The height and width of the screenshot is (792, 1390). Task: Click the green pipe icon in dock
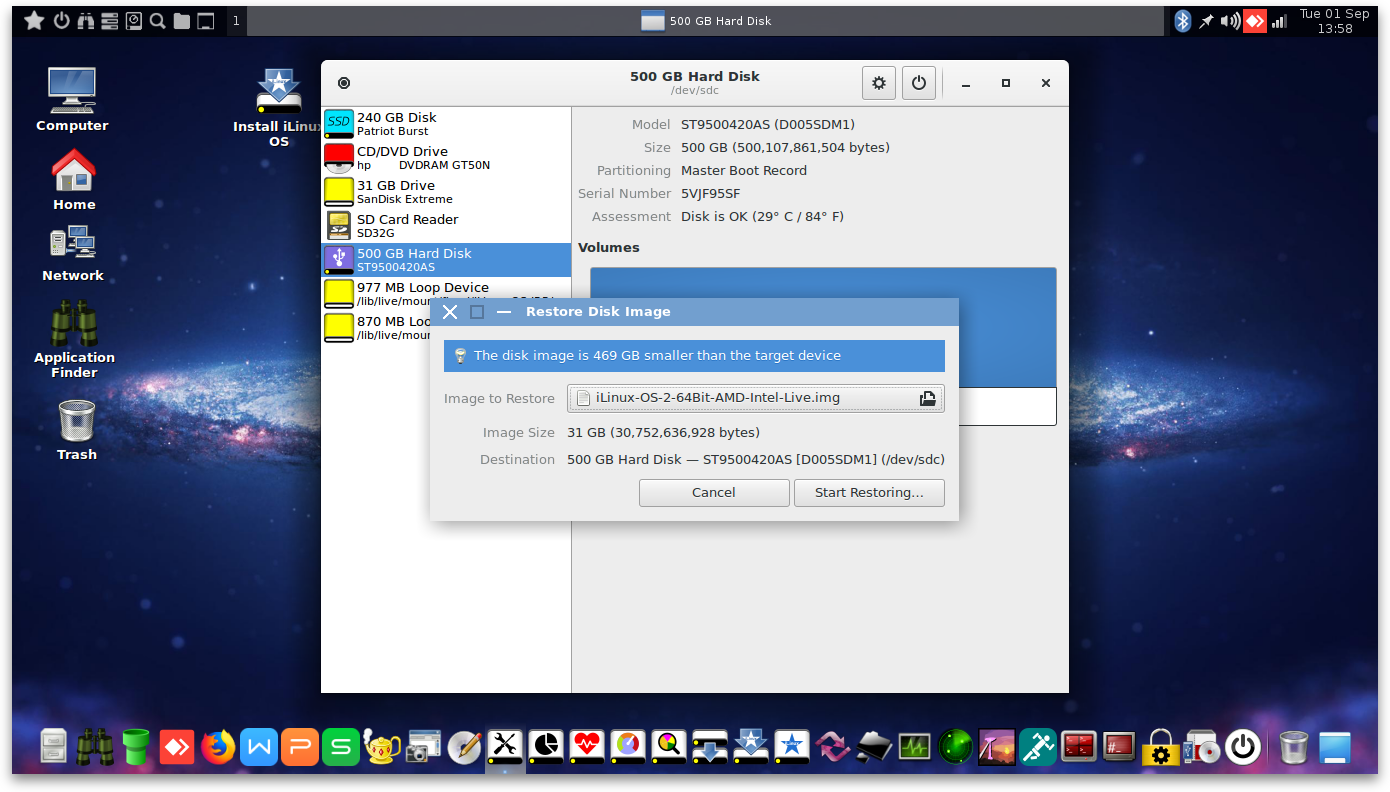click(x=136, y=746)
